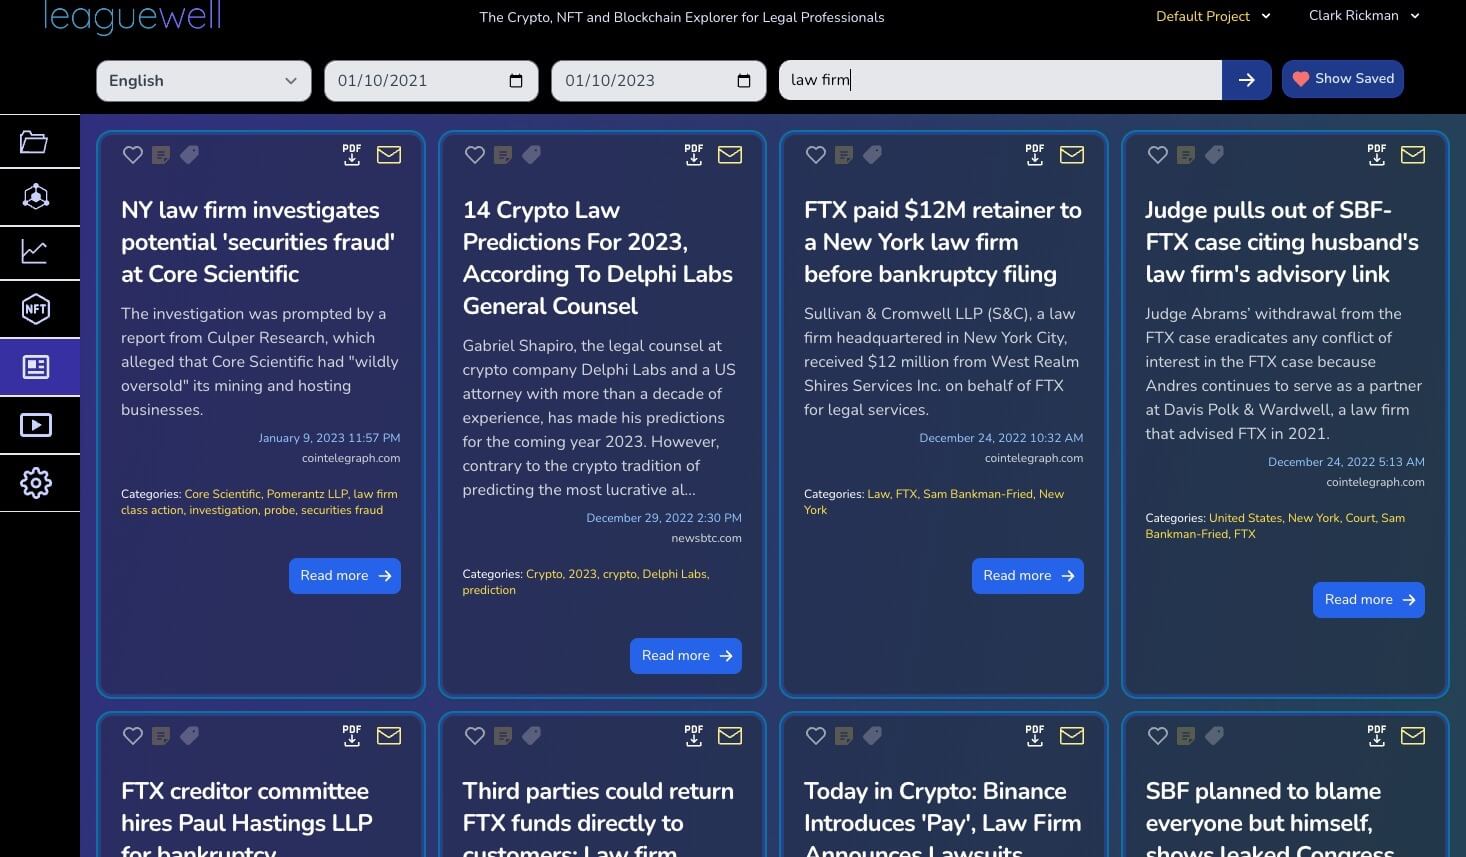Read more on Core Scientific article

pyautogui.click(x=345, y=576)
